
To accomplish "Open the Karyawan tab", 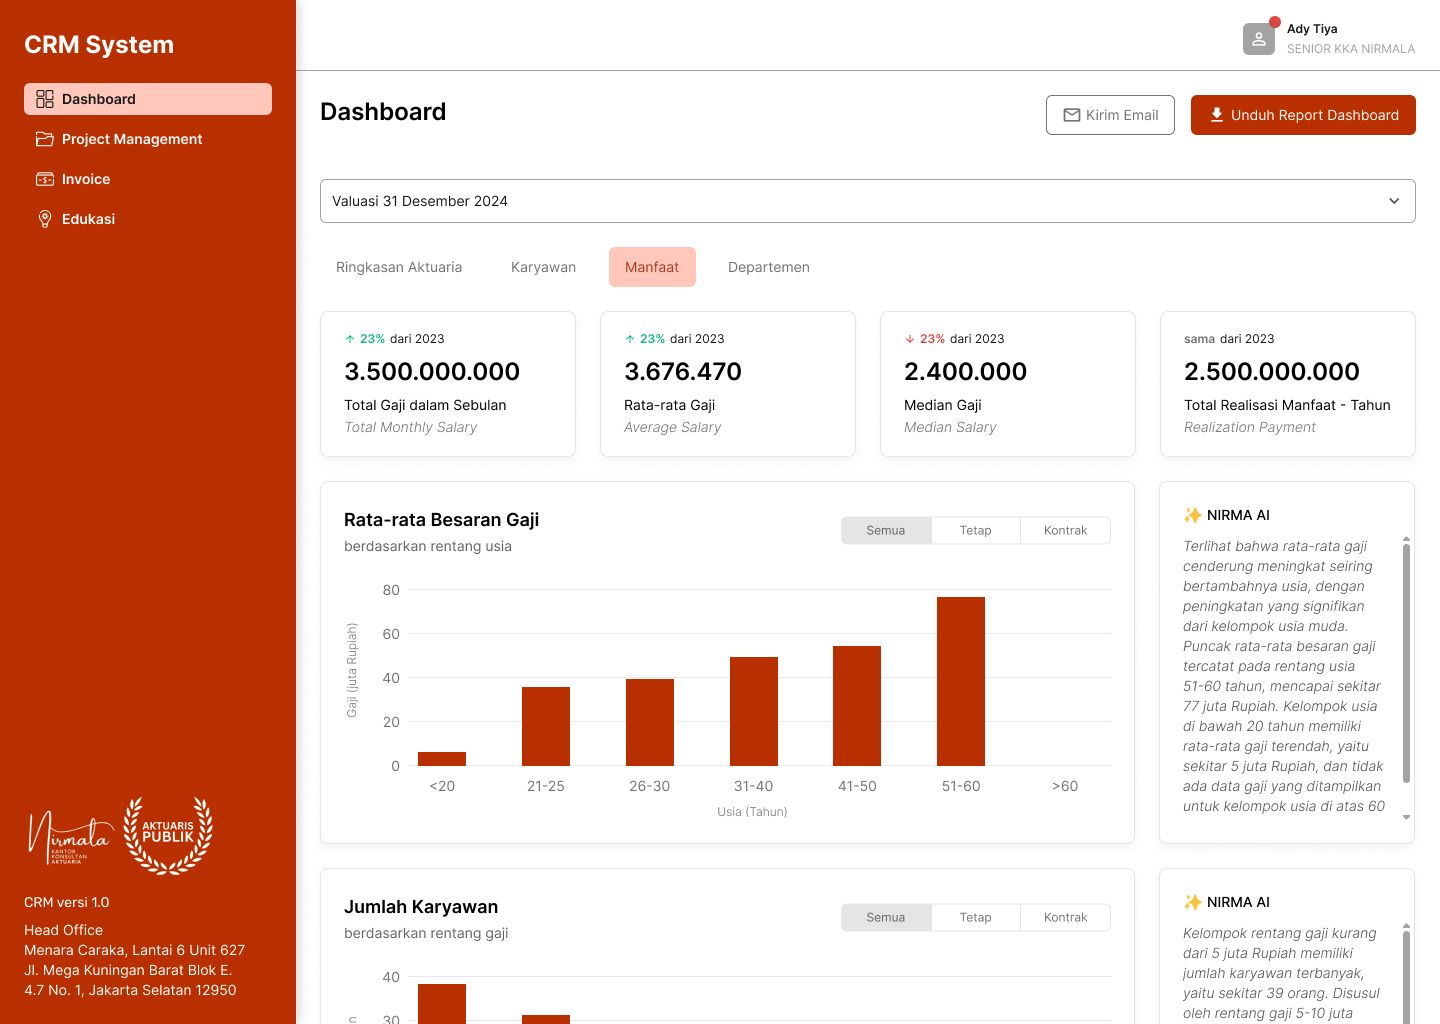I will [x=543, y=267].
